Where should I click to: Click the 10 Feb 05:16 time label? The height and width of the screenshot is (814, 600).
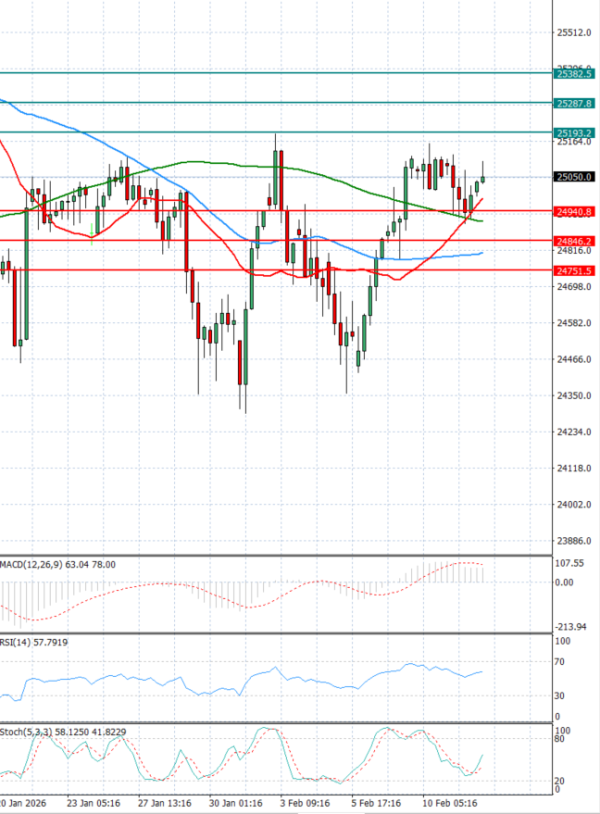point(447,803)
